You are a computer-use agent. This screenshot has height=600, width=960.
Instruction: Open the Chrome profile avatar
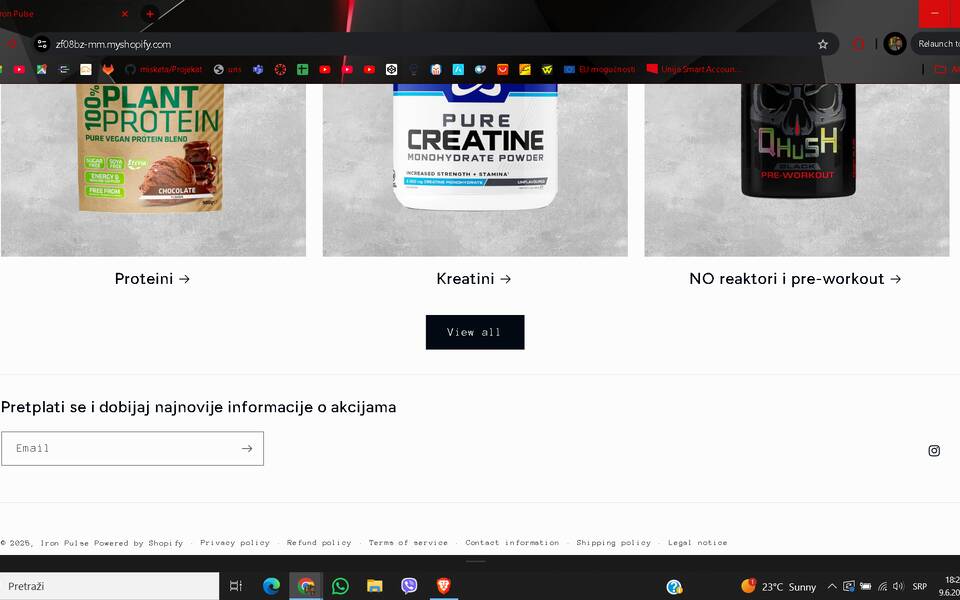pos(894,44)
